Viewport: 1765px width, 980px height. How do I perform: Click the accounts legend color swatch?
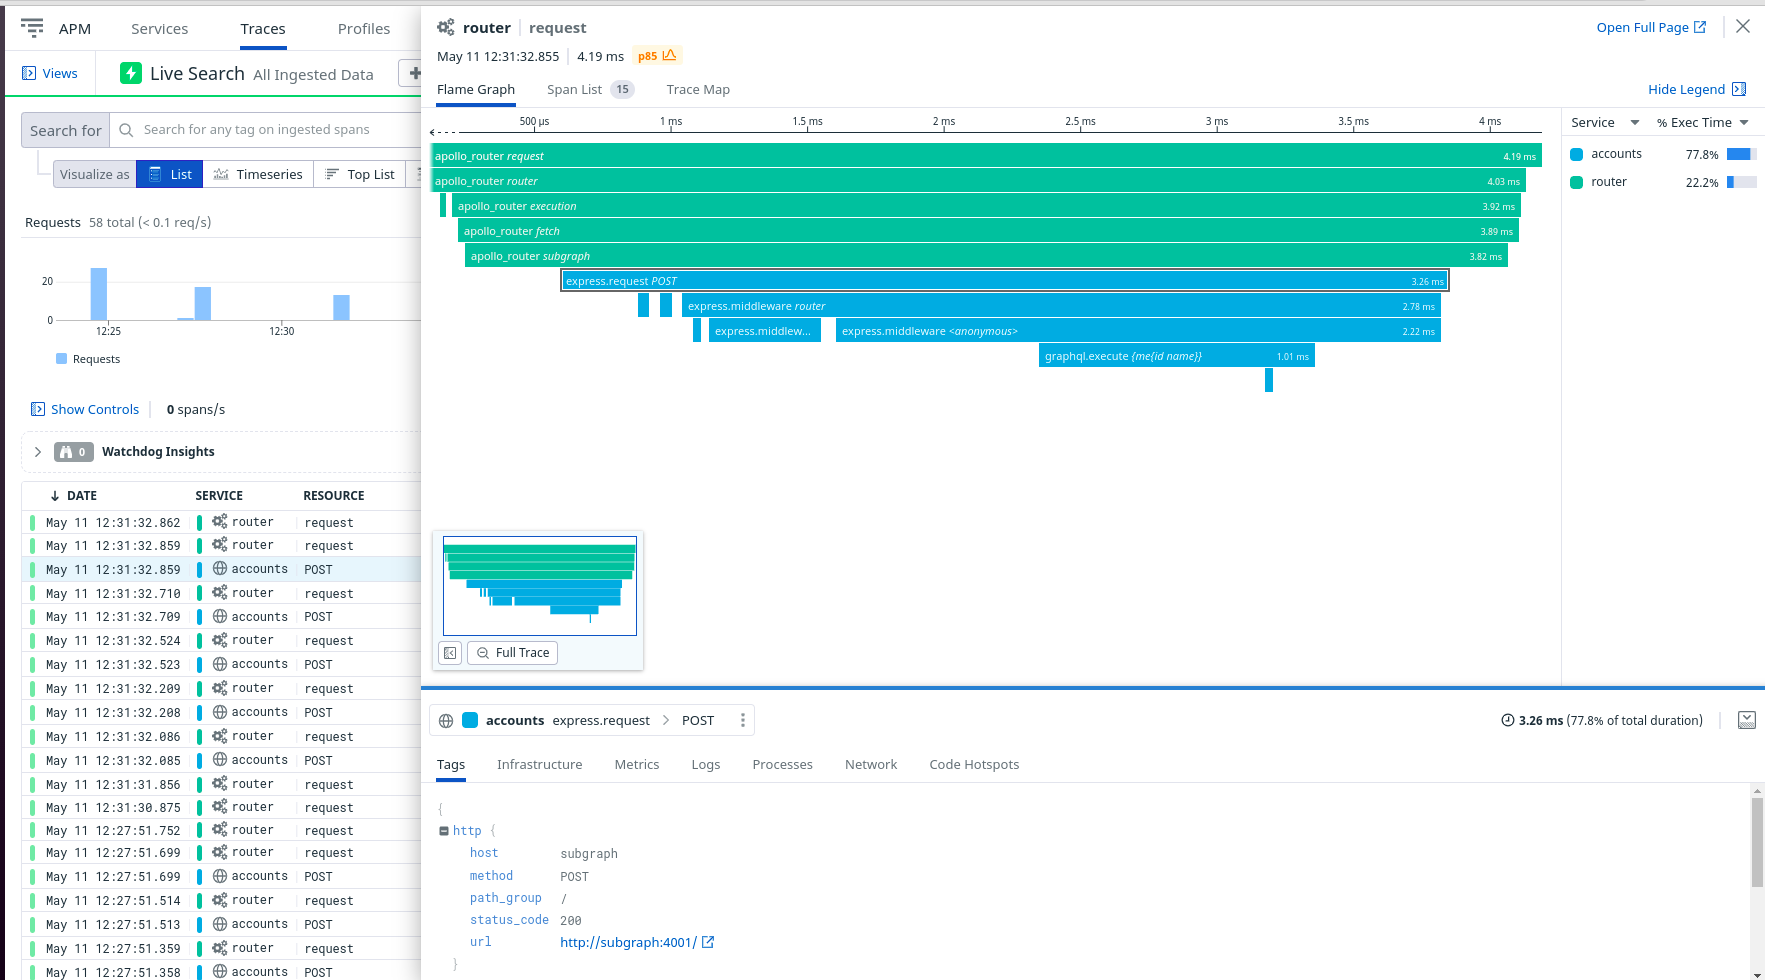(1577, 154)
